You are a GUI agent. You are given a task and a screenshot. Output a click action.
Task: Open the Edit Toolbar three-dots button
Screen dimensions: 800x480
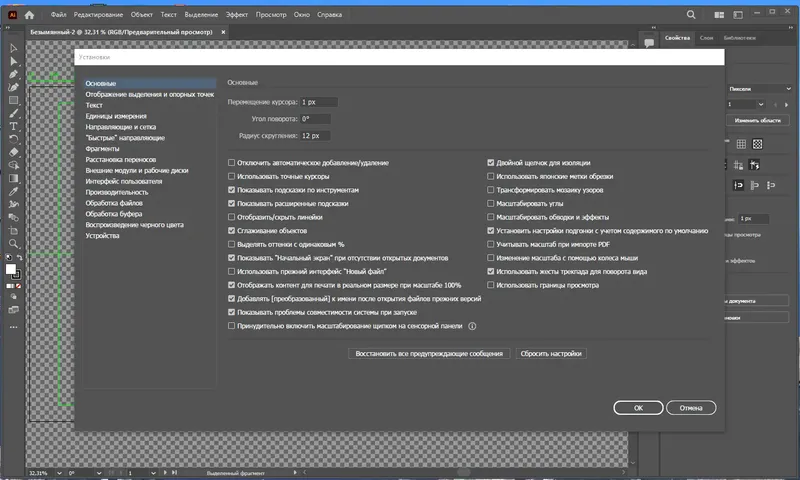click(14, 327)
